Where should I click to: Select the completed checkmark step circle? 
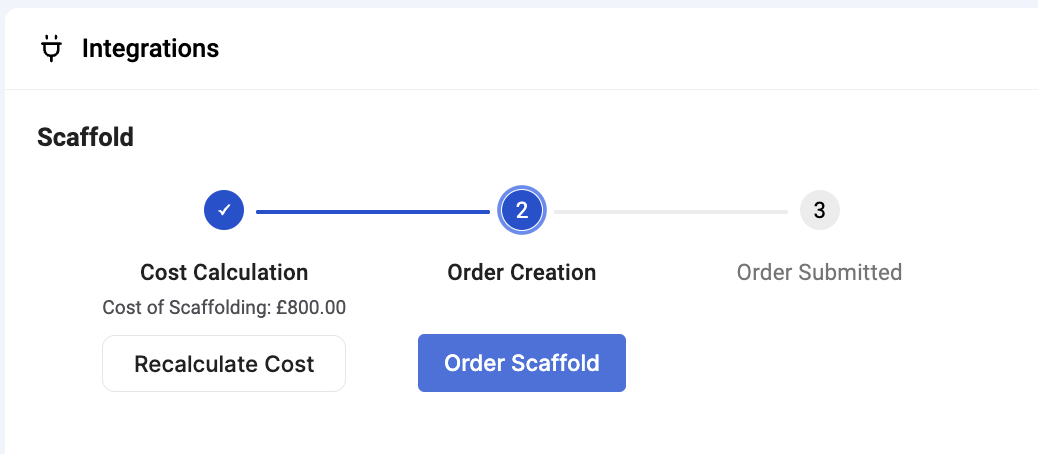pos(224,210)
